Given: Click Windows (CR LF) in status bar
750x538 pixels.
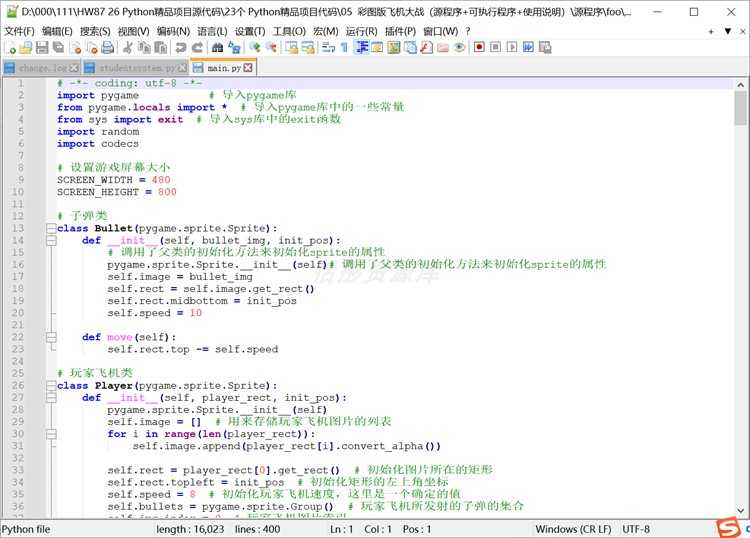Looking at the screenshot, I should [573, 529].
